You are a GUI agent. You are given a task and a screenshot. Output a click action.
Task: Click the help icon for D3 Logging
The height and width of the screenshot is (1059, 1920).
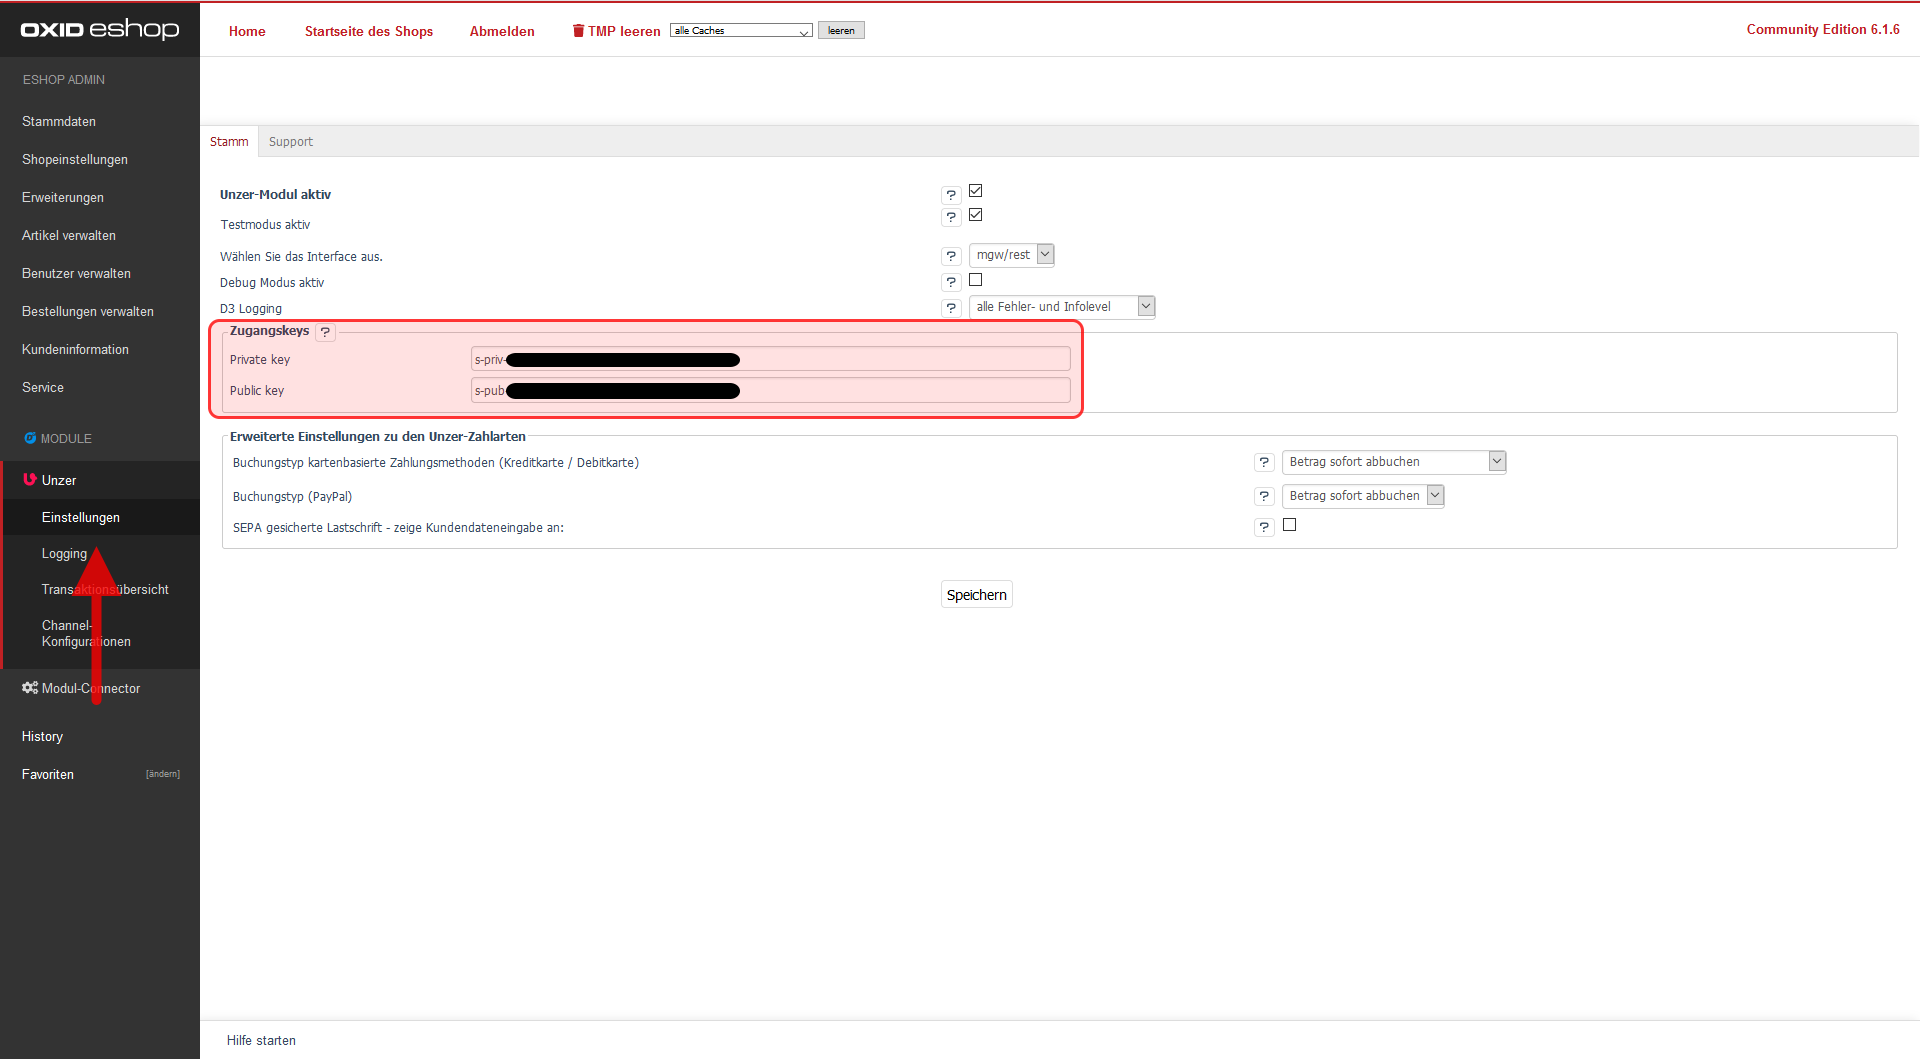point(951,308)
